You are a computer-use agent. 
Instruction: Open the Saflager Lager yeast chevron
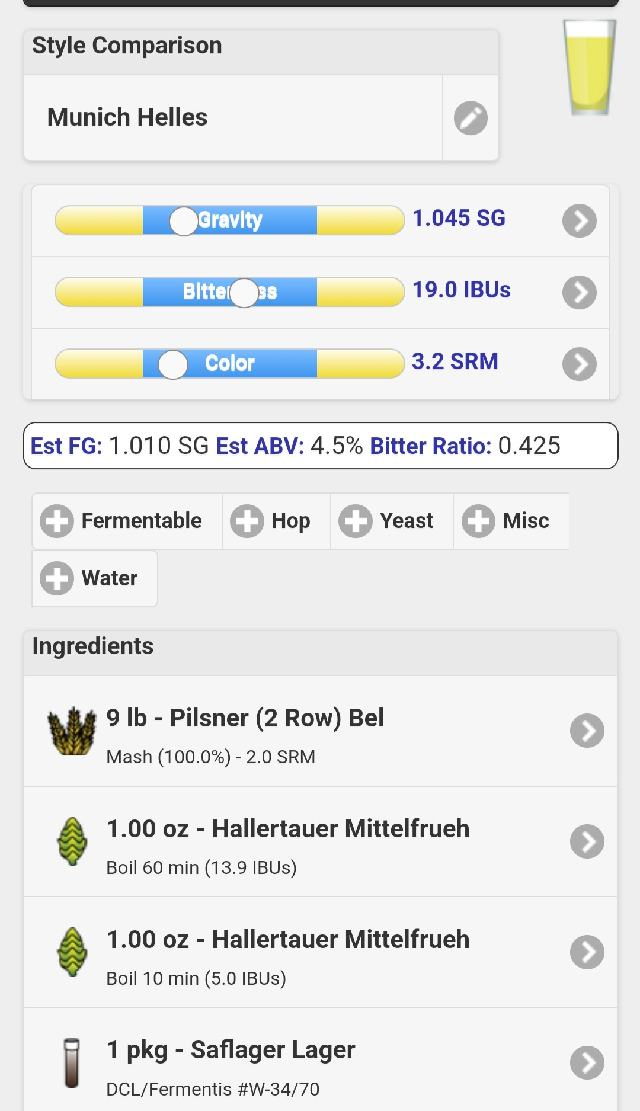point(587,1063)
